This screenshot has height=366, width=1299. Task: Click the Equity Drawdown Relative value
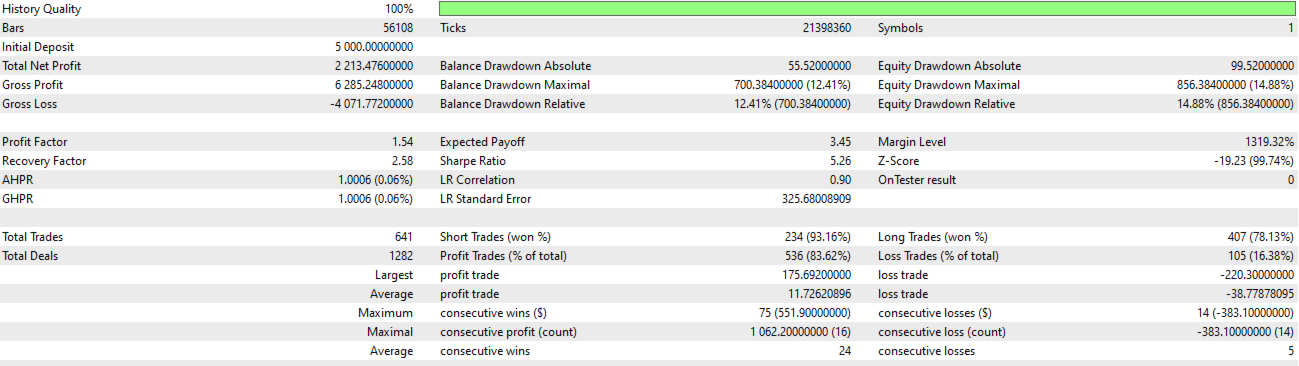1229,104
